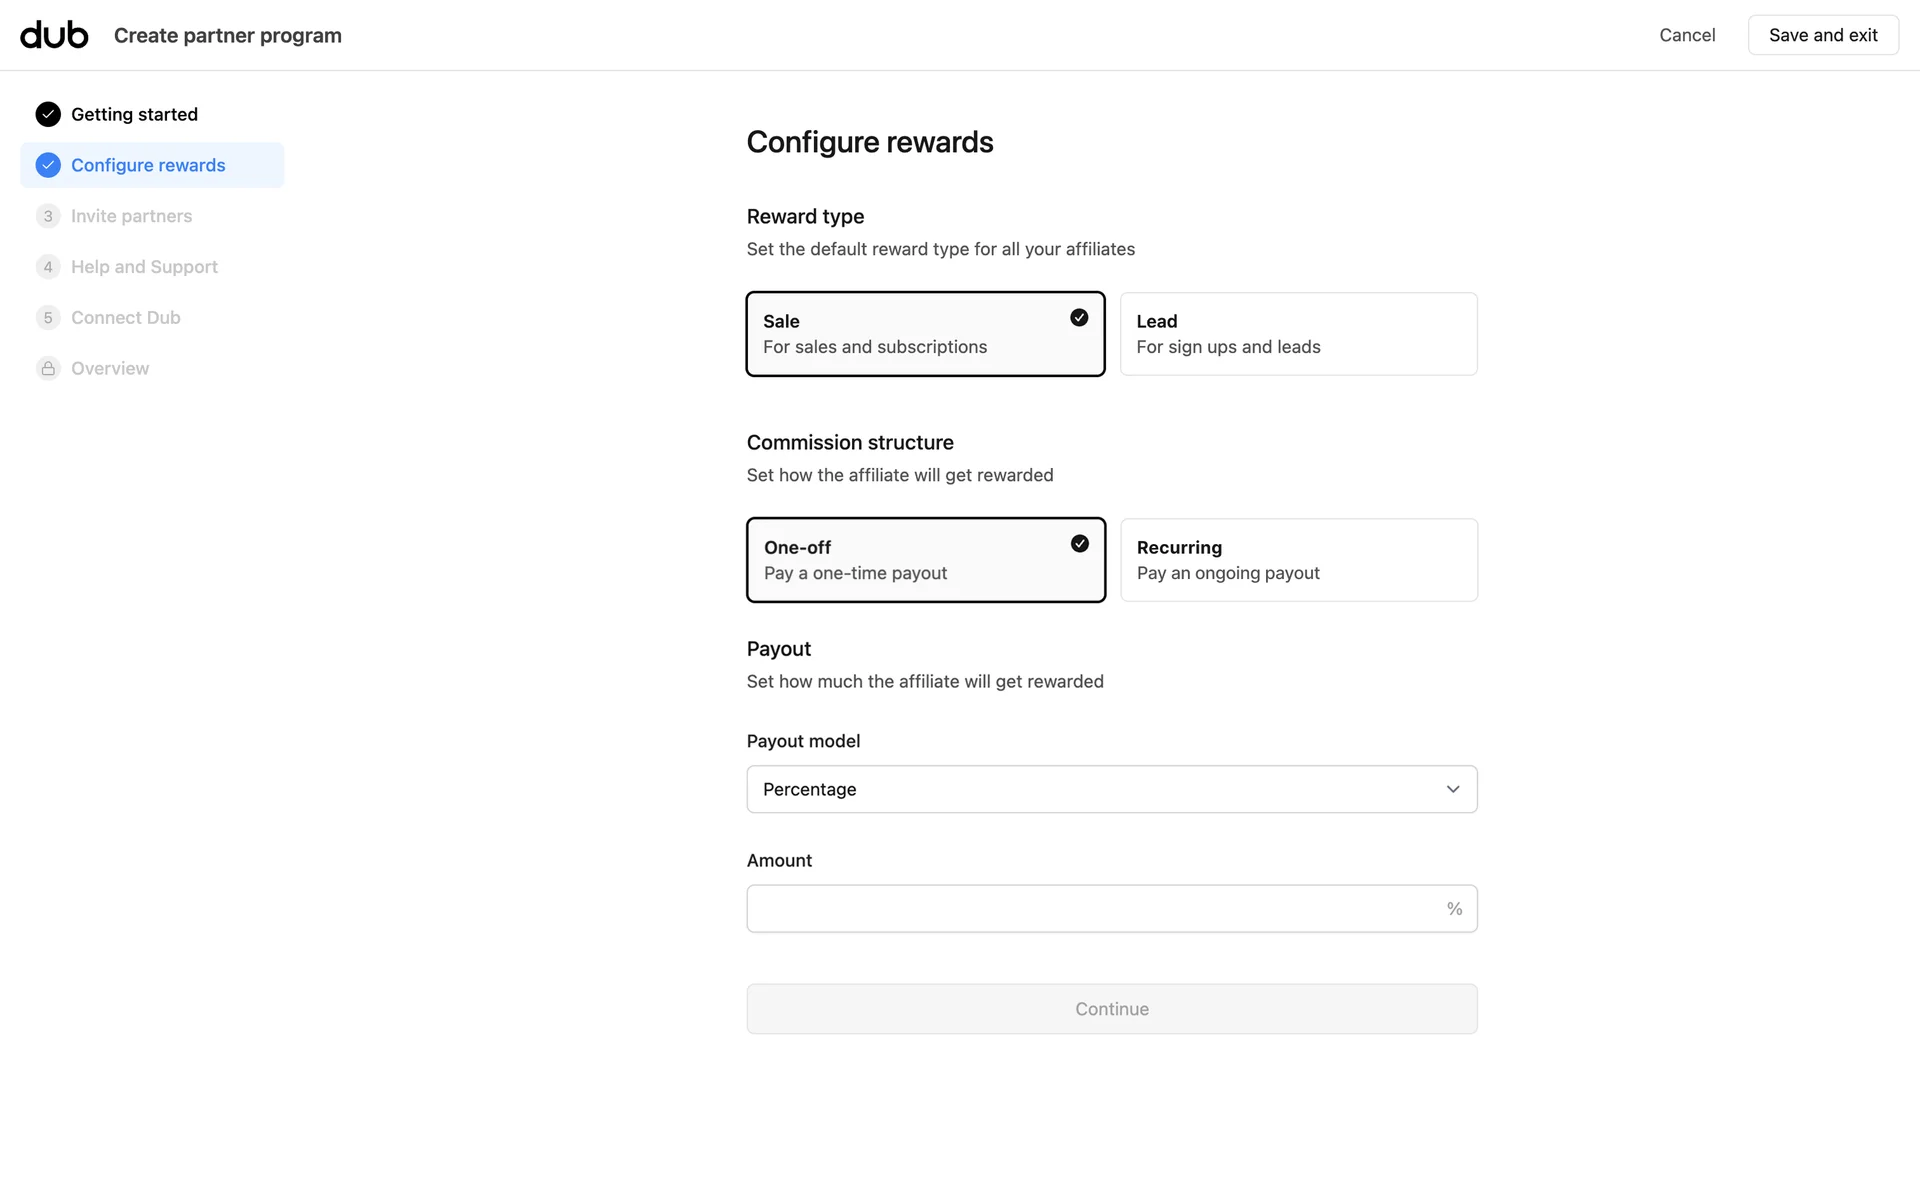
Task: Click the step 4 number badge
Action: coord(48,267)
